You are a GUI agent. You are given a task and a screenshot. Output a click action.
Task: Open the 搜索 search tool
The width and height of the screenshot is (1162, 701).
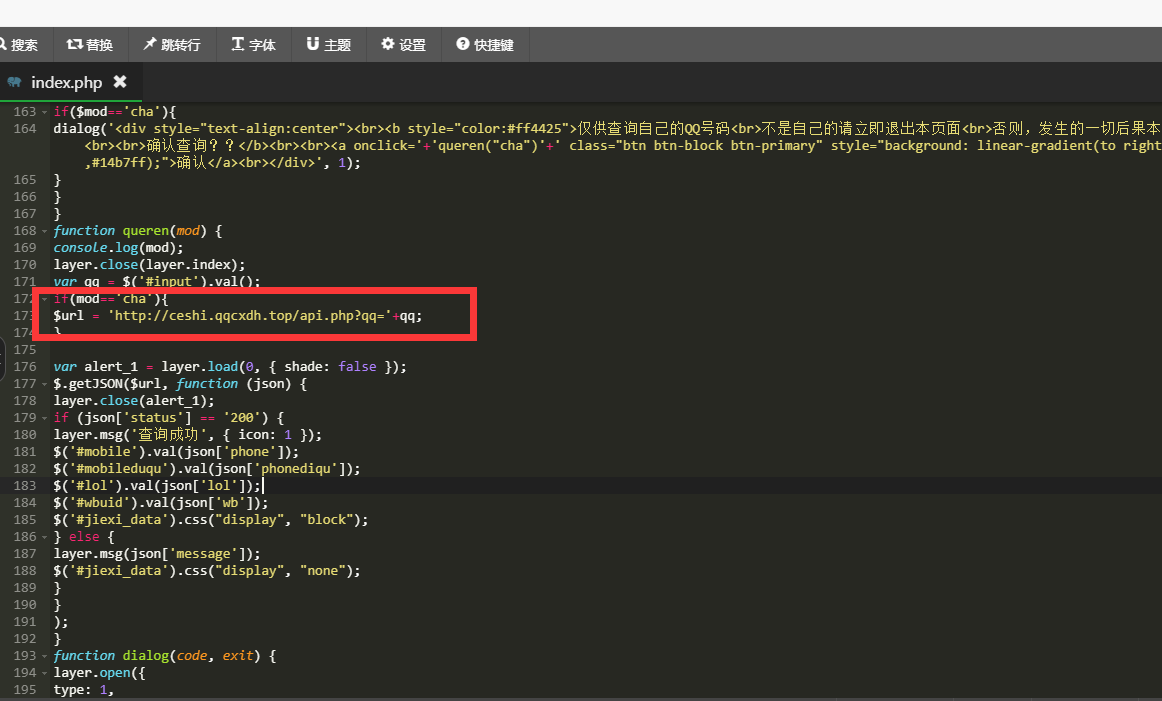click(x=19, y=45)
